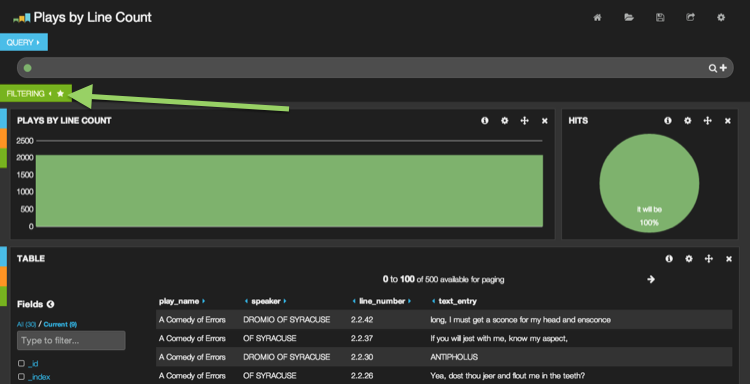This screenshot has height=384, width=750.
Task: Check the _index field checkbox
Action: tap(21, 377)
